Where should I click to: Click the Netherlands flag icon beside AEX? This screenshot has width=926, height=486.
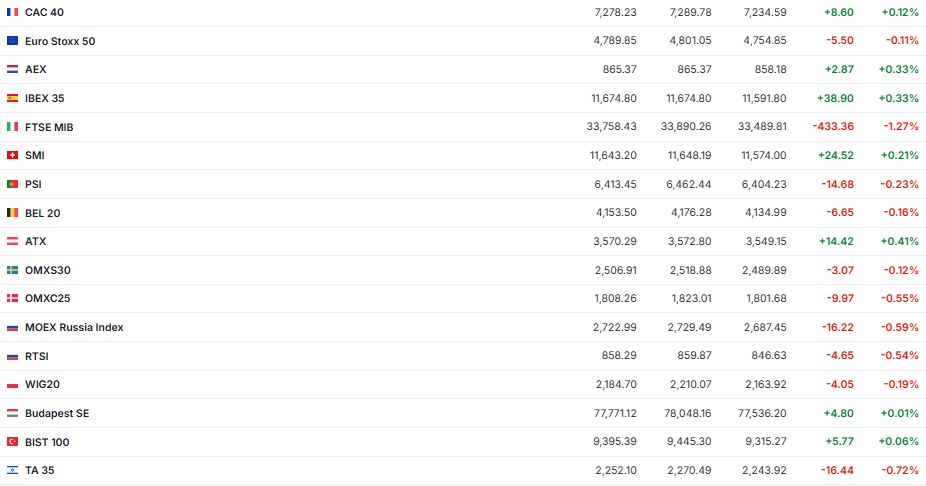[x=12, y=70]
